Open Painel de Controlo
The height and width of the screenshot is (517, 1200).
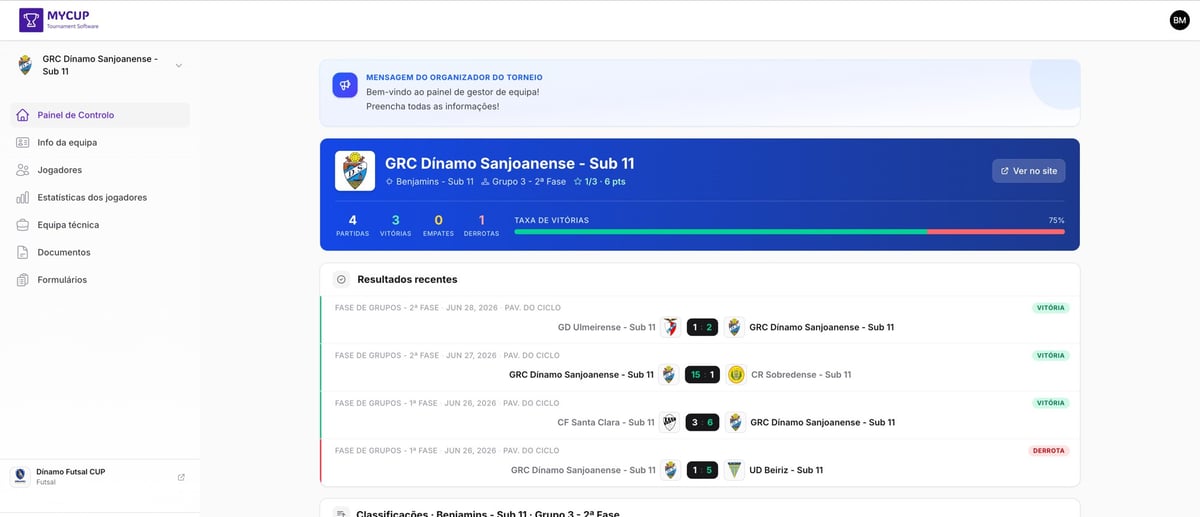point(100,115)
